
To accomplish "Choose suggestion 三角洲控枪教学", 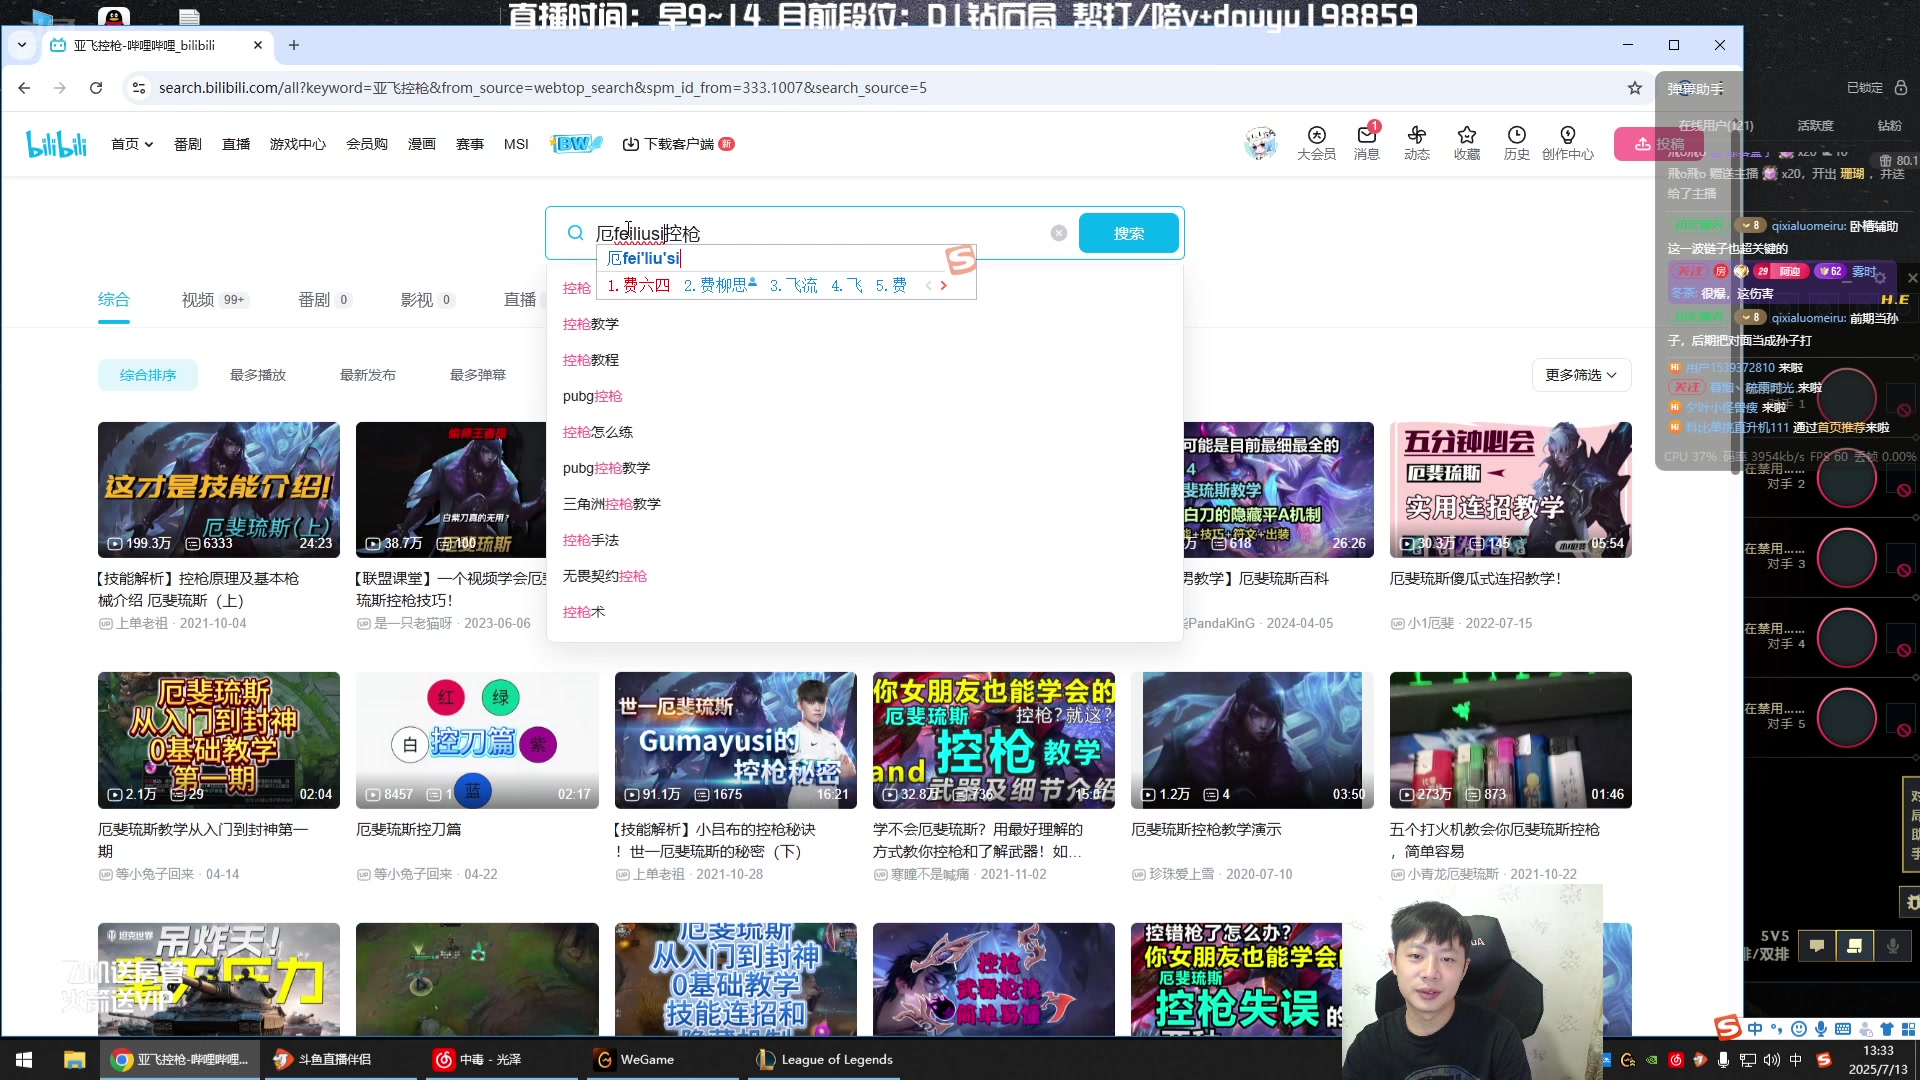I will click(x=865, y=504).
